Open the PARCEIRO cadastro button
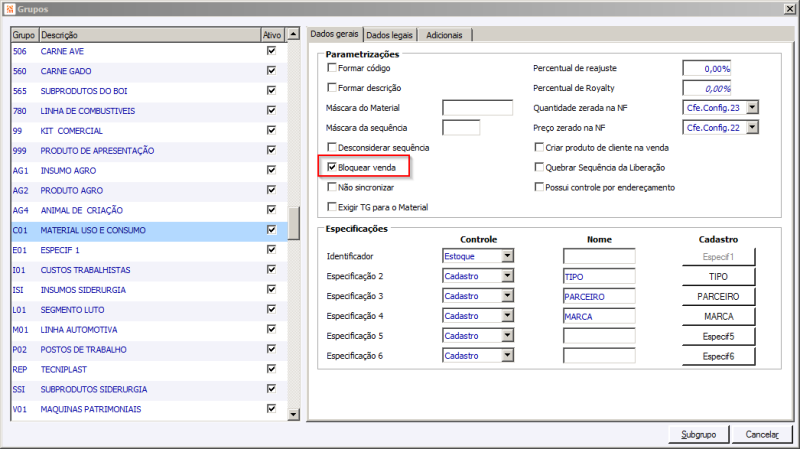 pyautogui.click(x=718, y=296)
